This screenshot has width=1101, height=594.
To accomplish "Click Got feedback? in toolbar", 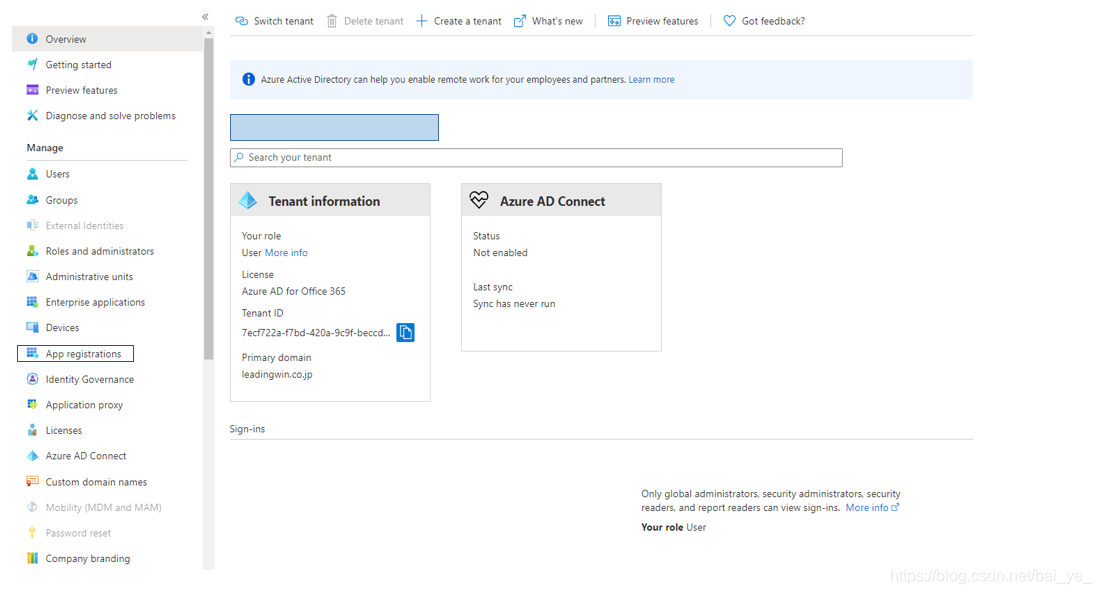I will tap(764, 21).
